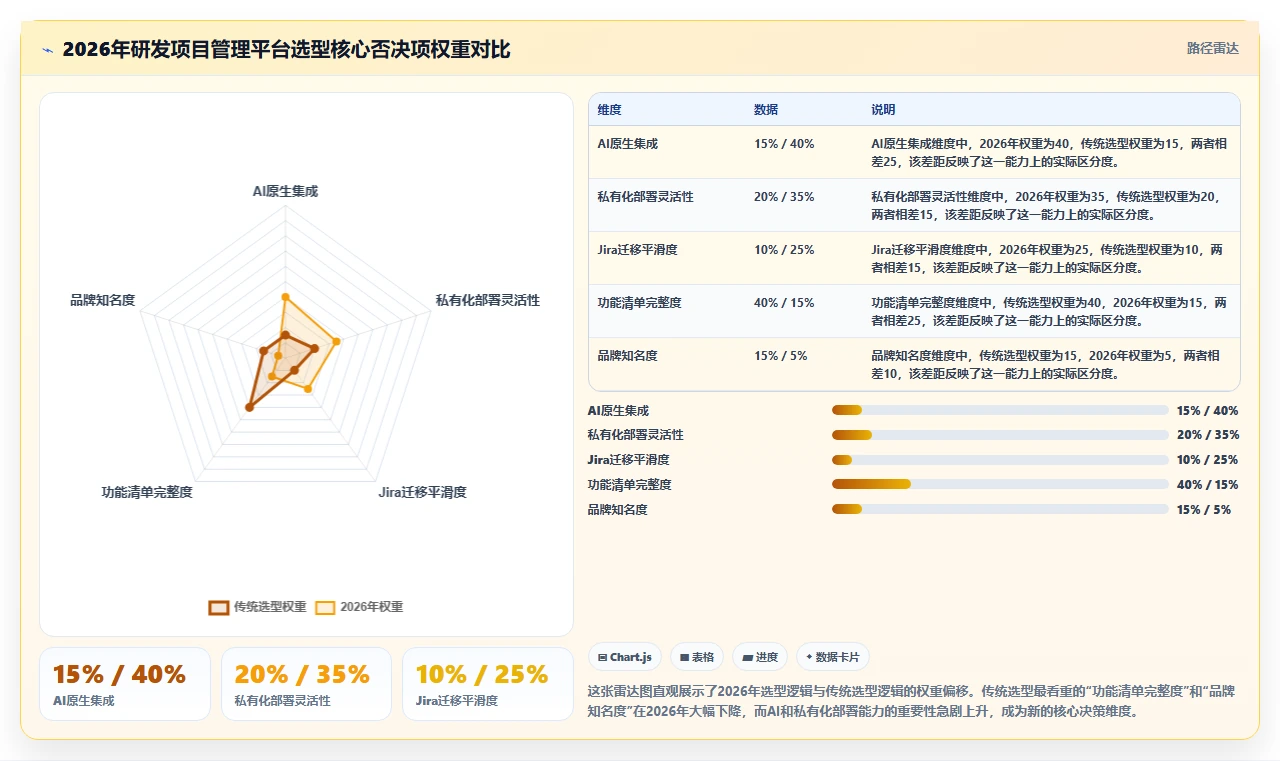1280x761 pixels.
Task: Select the AI原生集成 table row name
Action: [x=628, y=144]
